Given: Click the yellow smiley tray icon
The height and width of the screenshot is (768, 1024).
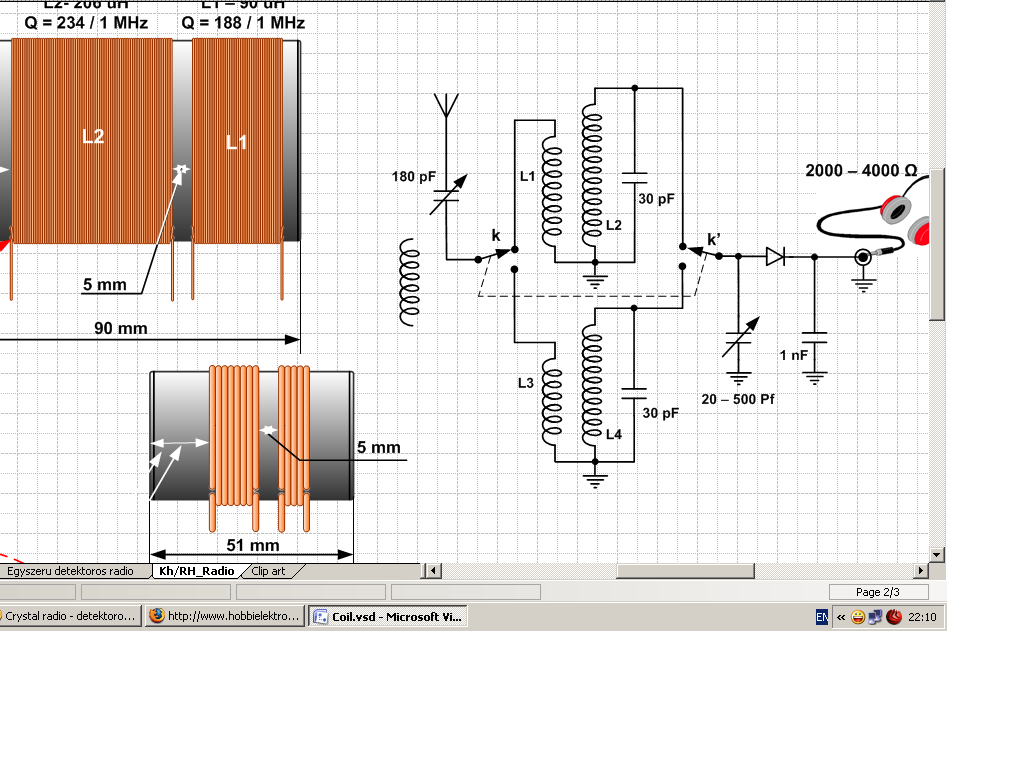Looking at the screenshot, I should 858,617.
